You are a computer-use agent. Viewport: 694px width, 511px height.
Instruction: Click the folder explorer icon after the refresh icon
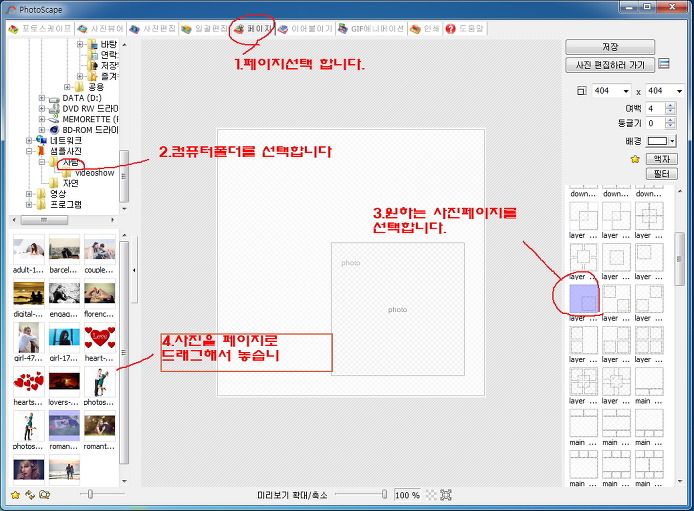[44, 495]
